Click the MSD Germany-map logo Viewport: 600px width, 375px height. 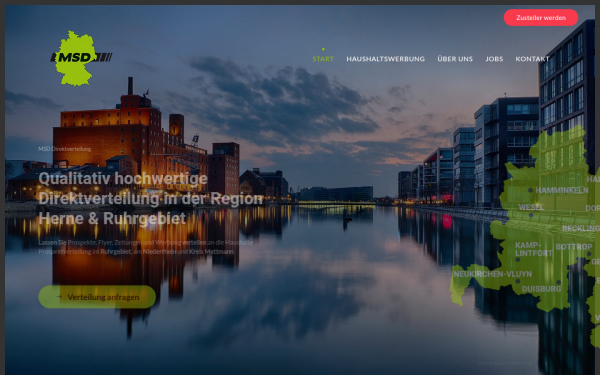tap(81, 58)
